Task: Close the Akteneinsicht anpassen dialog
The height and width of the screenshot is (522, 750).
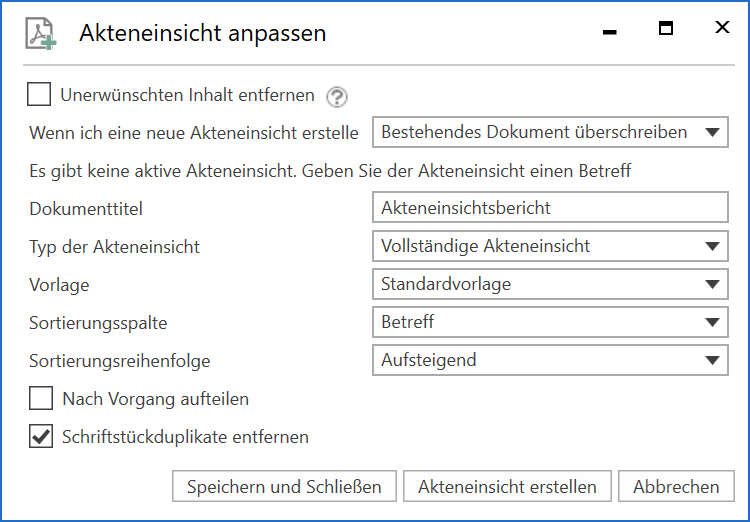Action: coord(722,29)
